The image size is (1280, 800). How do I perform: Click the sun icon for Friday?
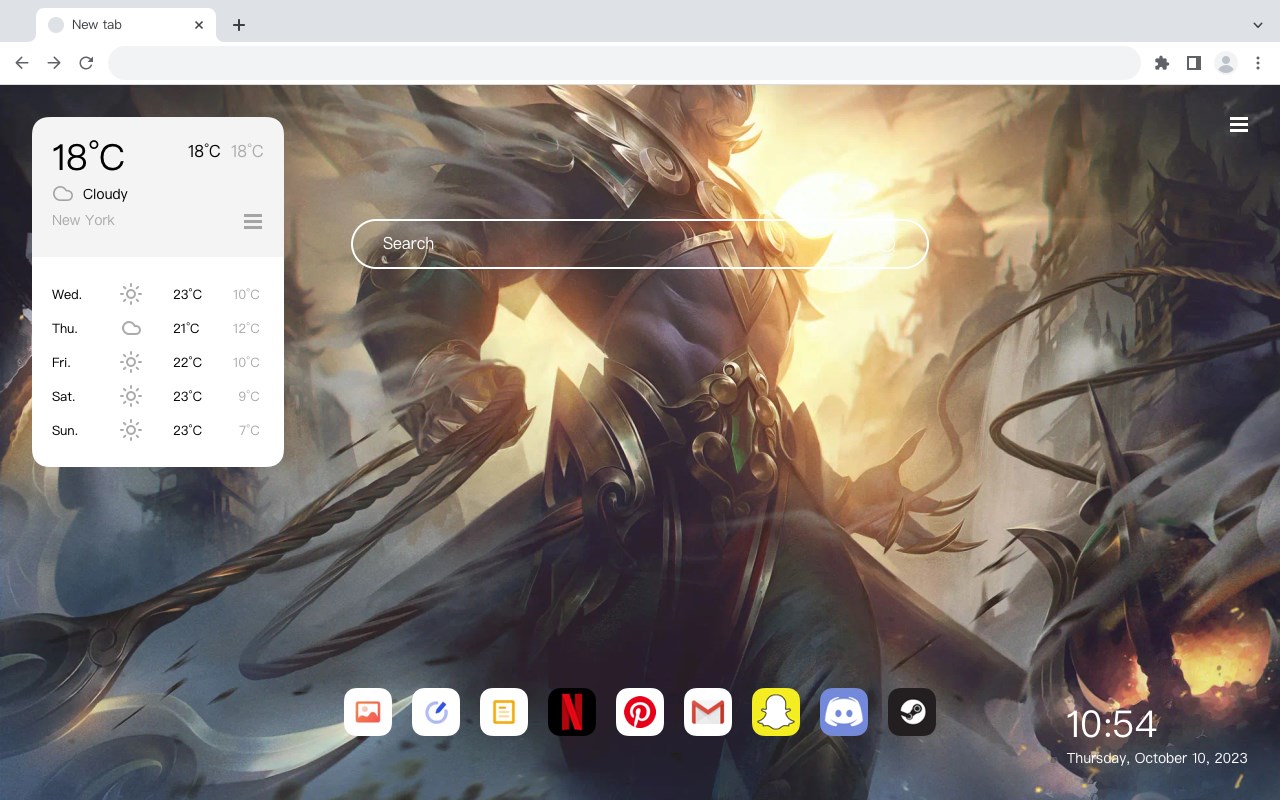point(131,362)
